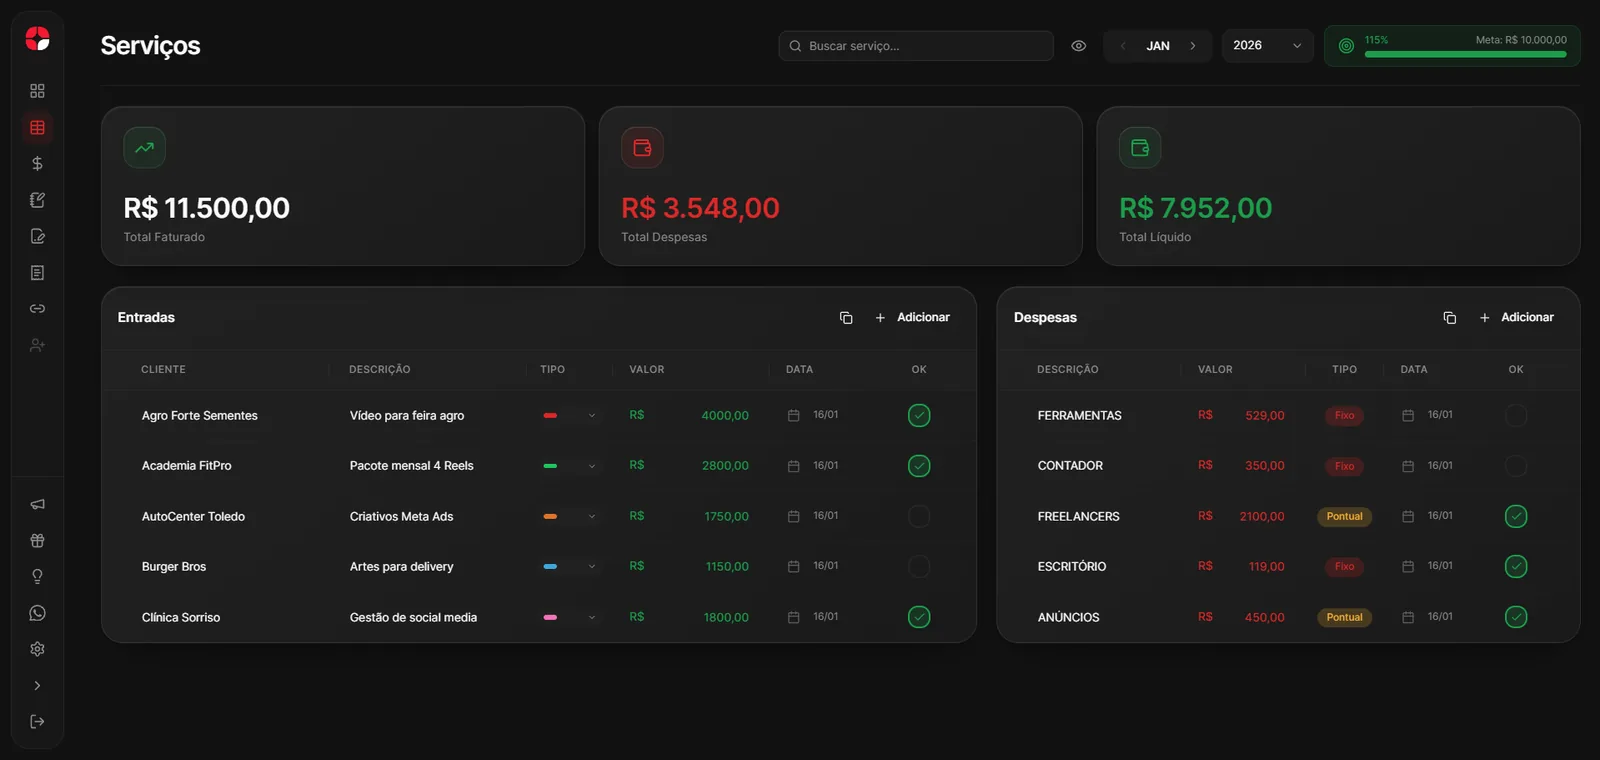Check OK for FERRAMENTAS expense
The height and width of the screenshot is (760, 1600).
(x=1516, y=415)
